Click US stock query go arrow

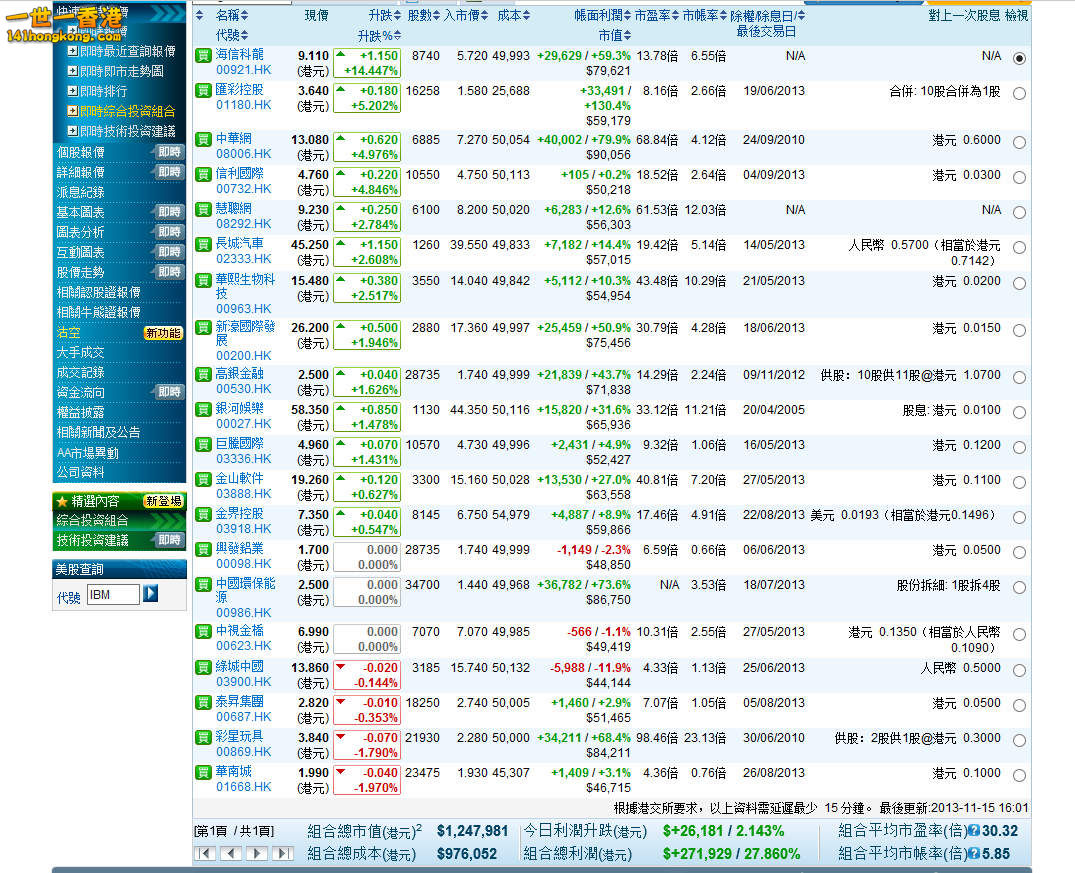click(150, 593)
